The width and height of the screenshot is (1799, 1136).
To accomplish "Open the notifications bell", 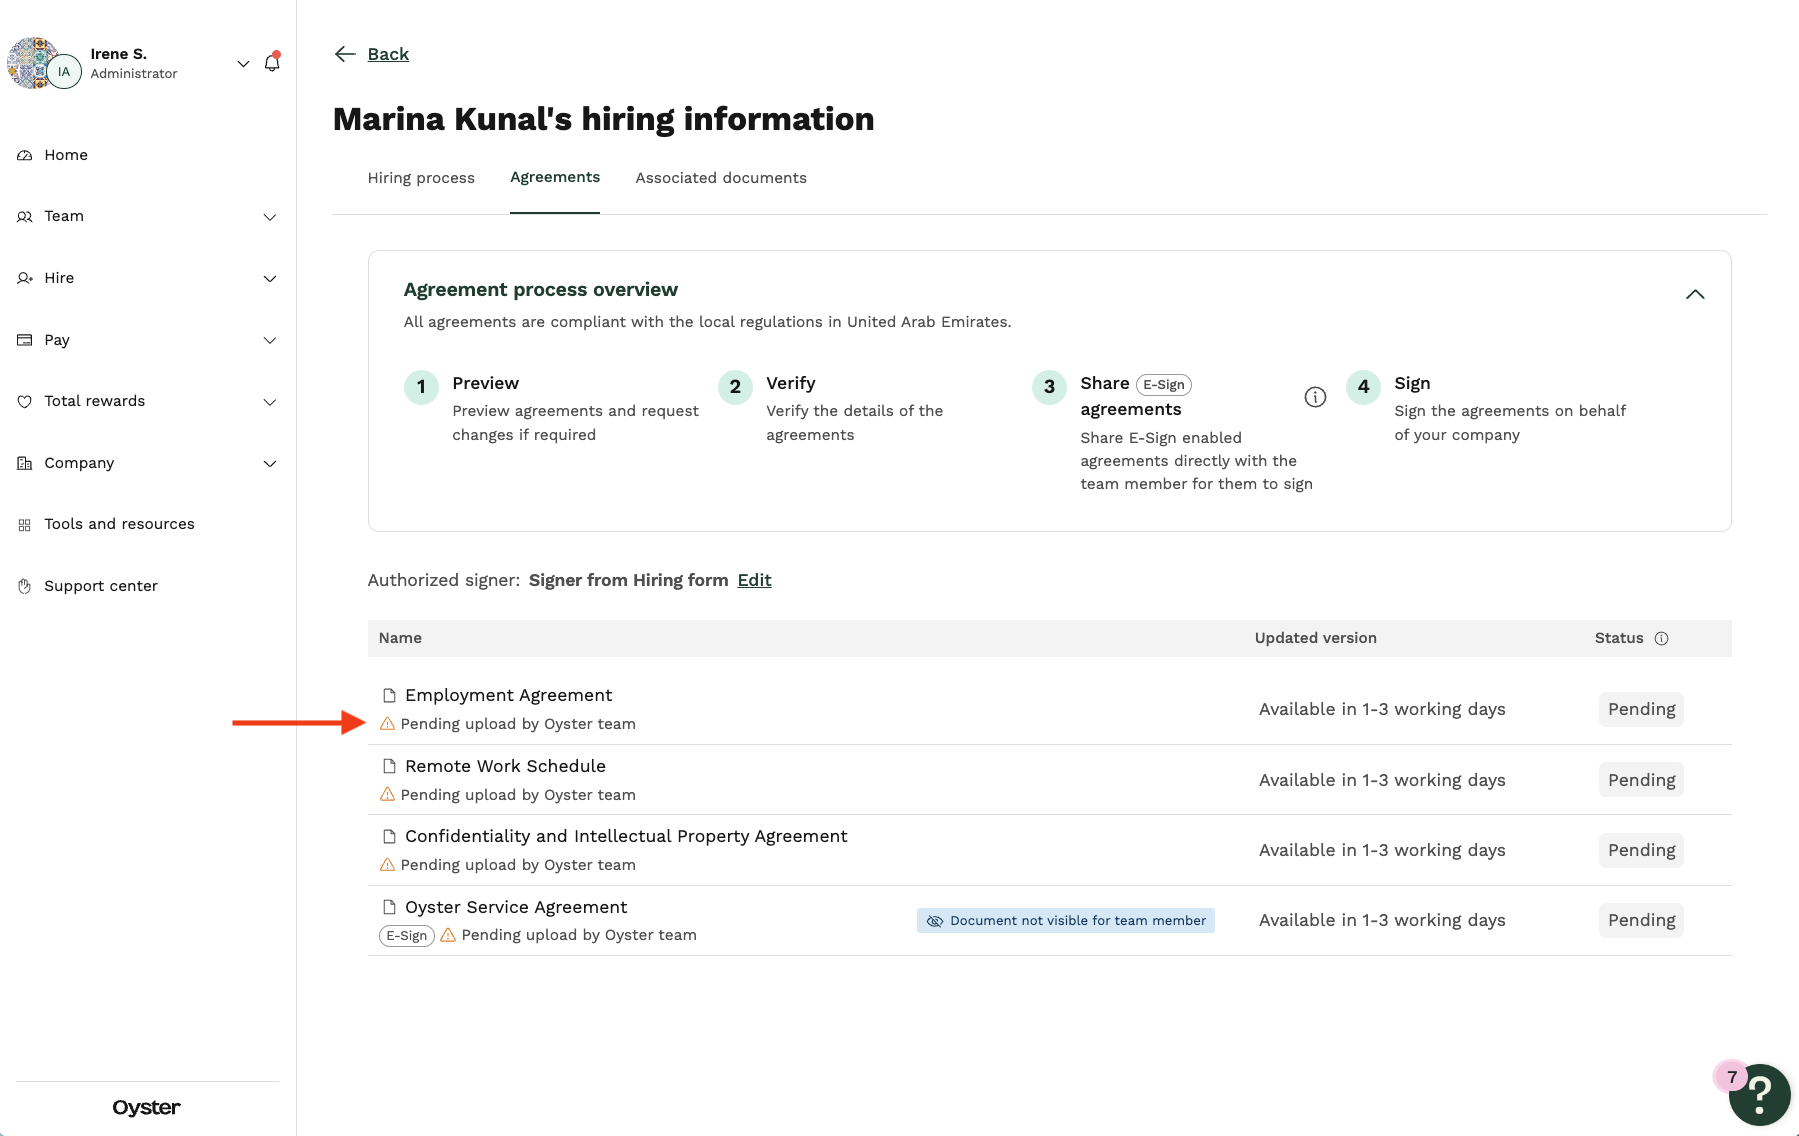I will coord(272,63).
